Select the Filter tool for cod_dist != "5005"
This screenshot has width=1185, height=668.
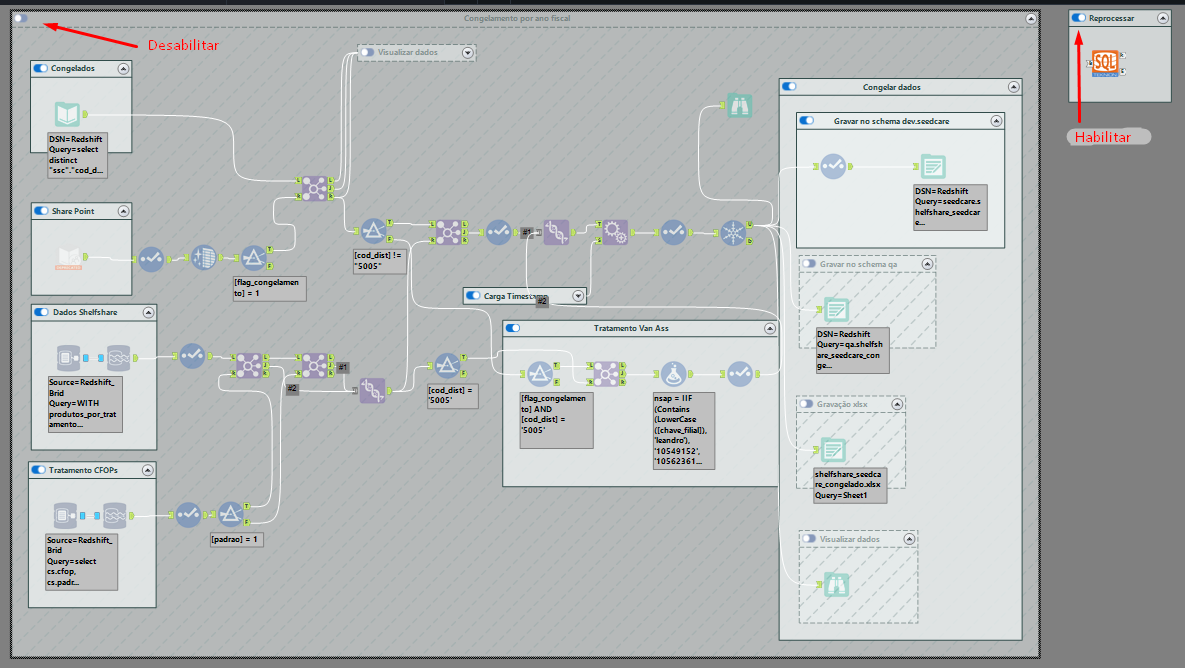point(373,231)
